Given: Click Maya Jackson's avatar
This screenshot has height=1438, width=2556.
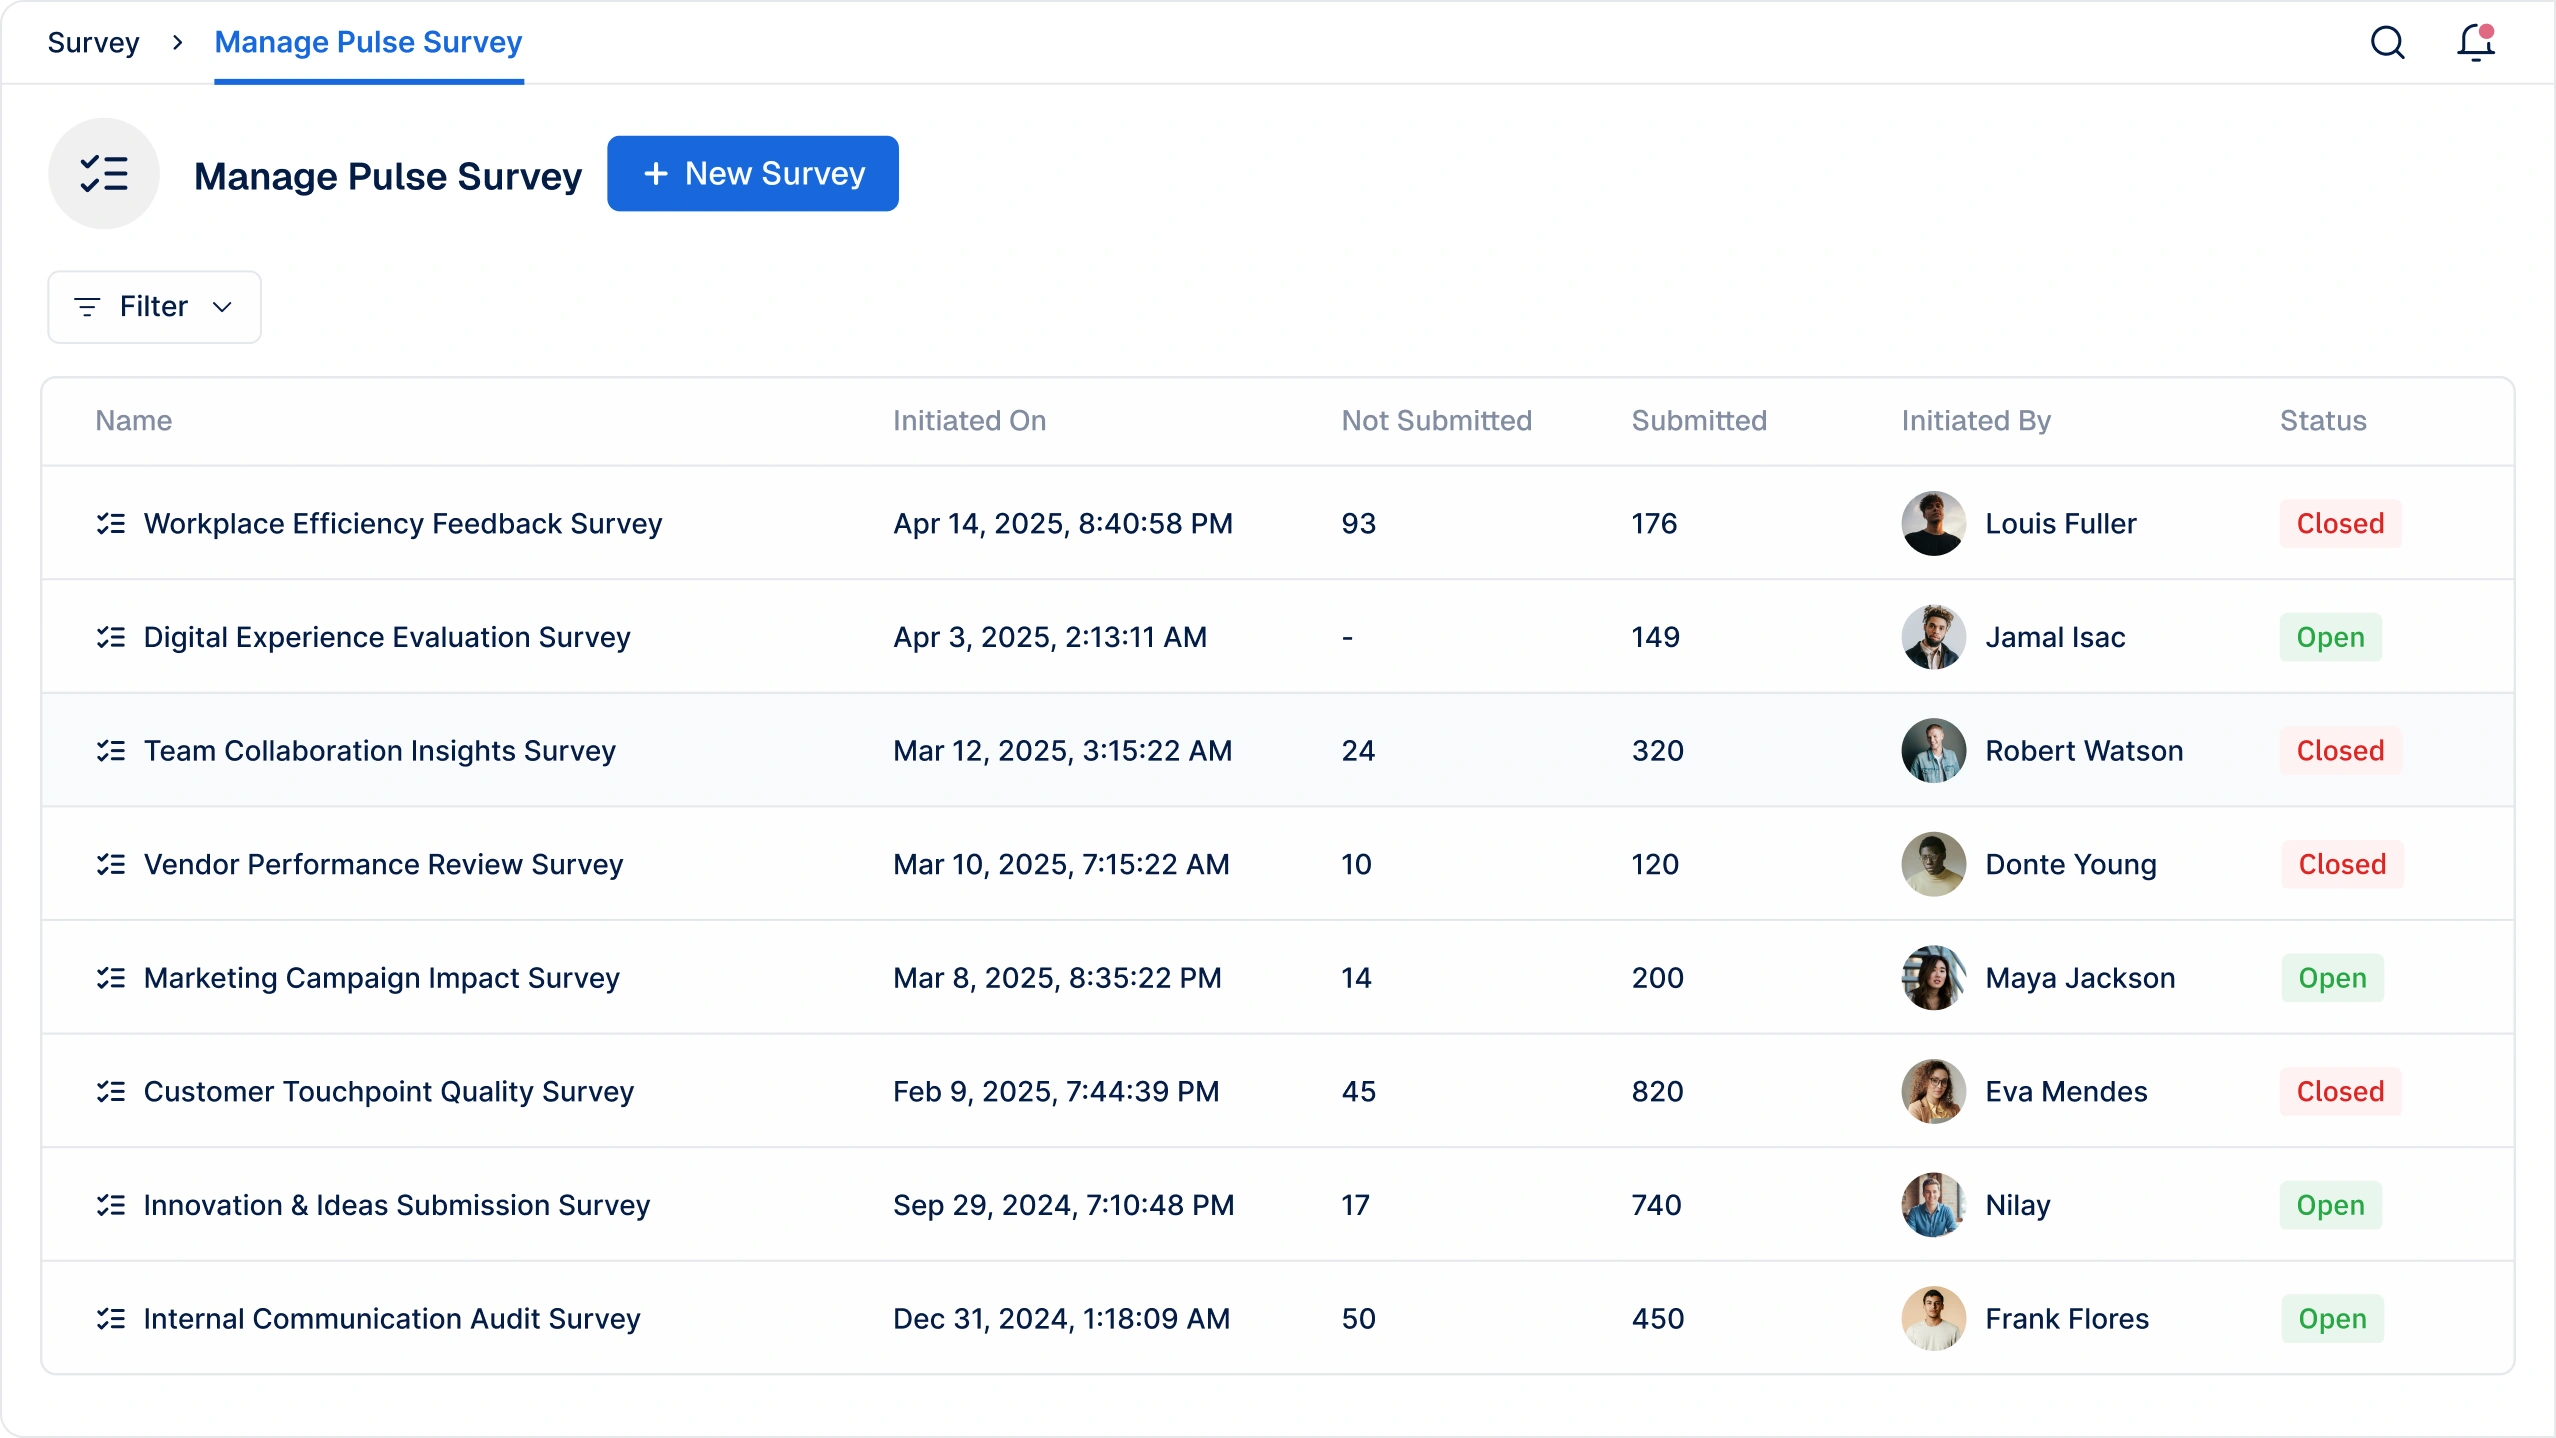Looking at the screenshot, I should [x=1933, y=977].
